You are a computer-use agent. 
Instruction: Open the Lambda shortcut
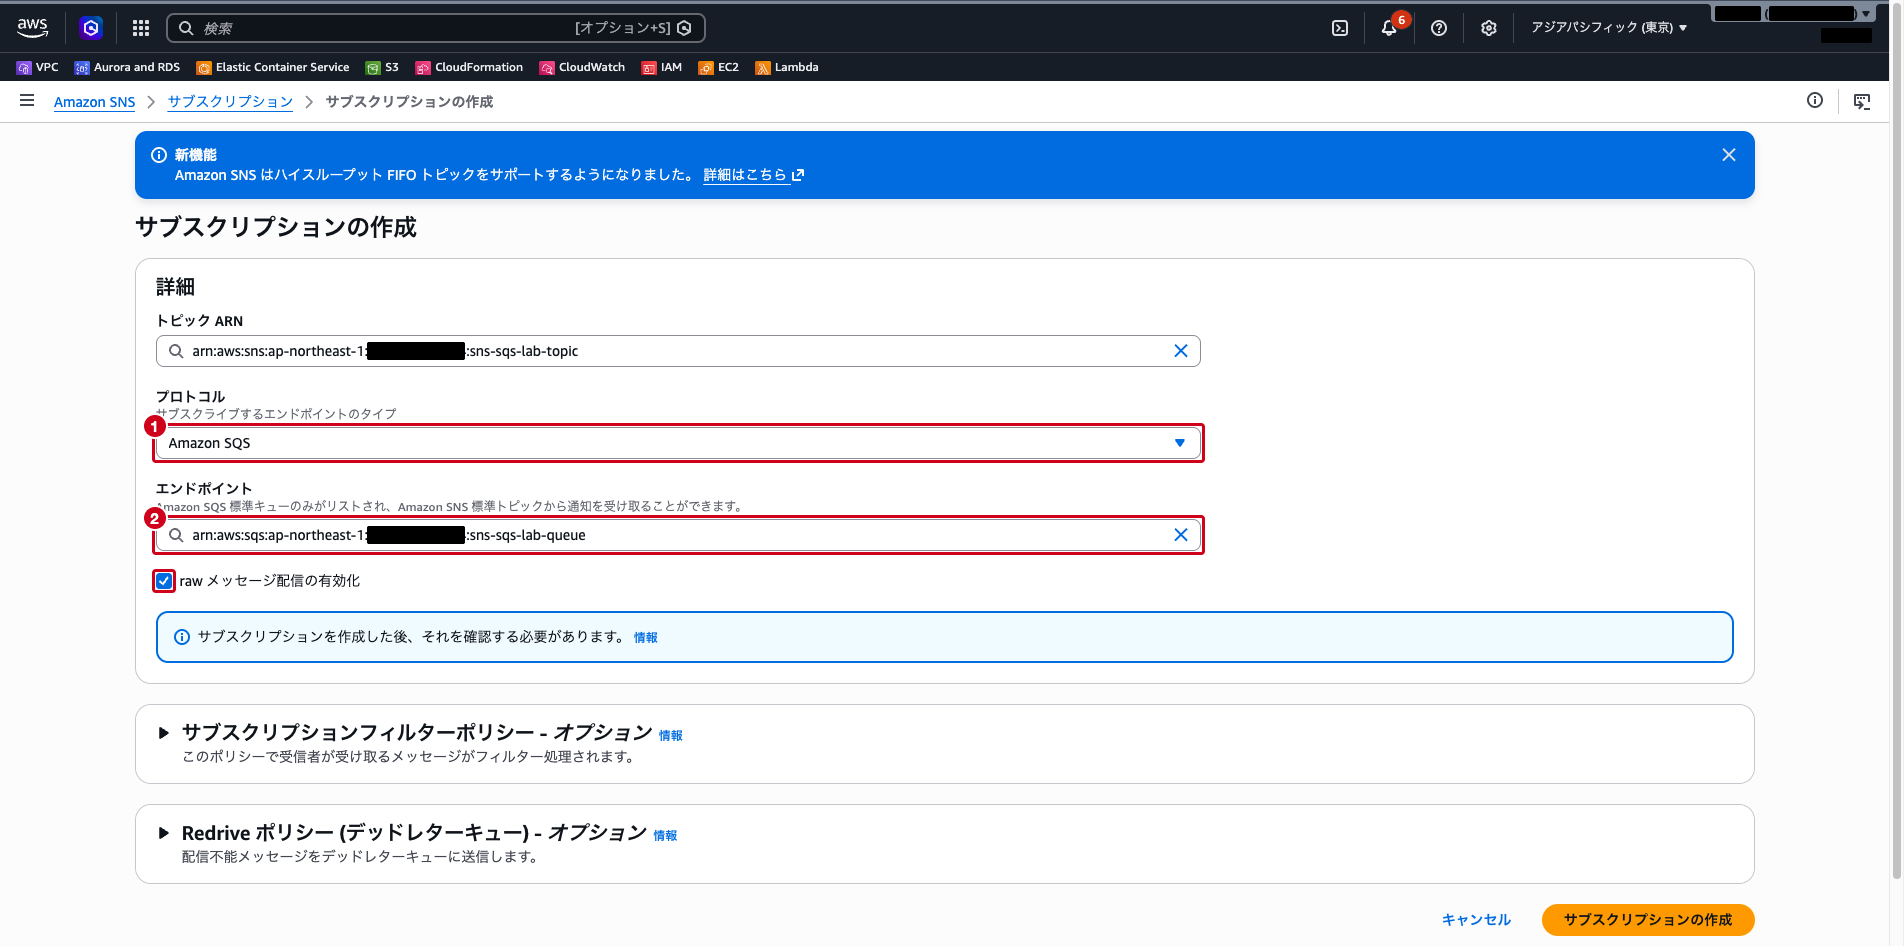pyautogui.click(x=787, y=67)
